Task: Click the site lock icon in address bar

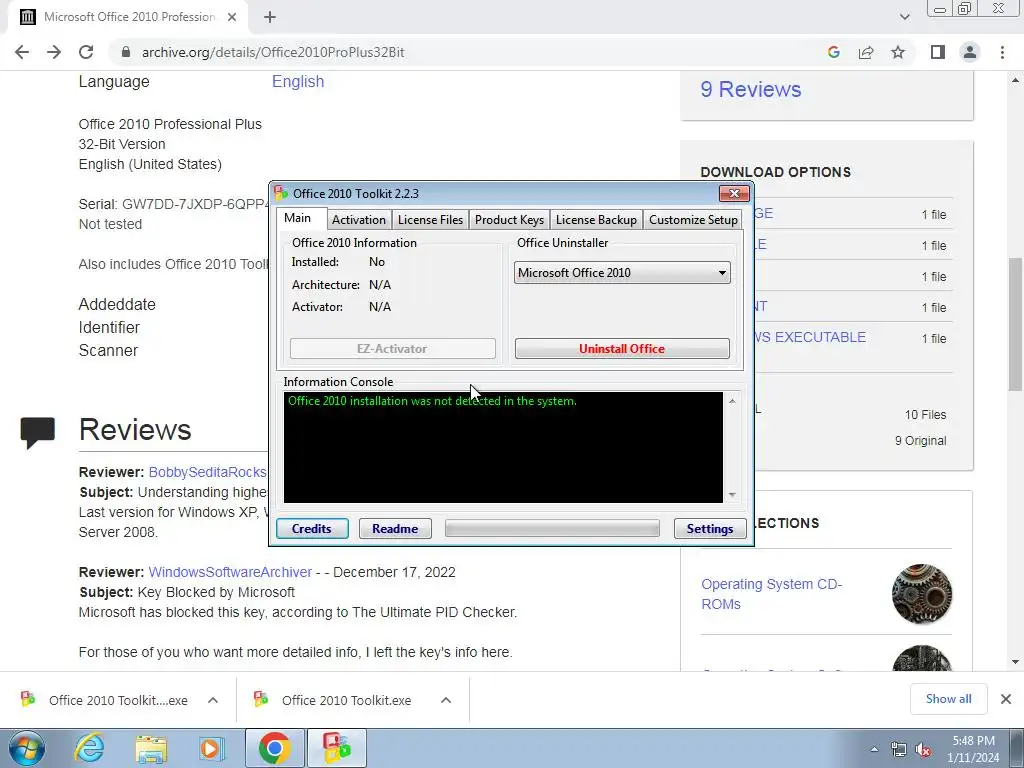Action: click(x=126, y=52)
